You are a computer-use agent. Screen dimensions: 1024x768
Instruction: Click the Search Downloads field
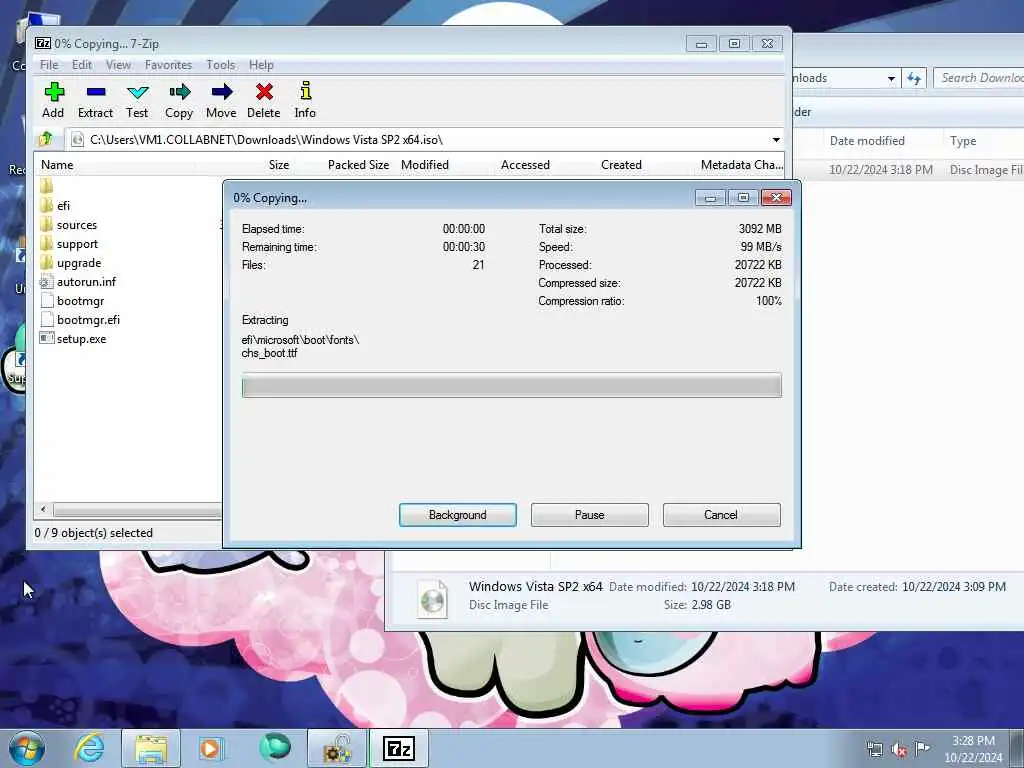[x=978, y=78]
